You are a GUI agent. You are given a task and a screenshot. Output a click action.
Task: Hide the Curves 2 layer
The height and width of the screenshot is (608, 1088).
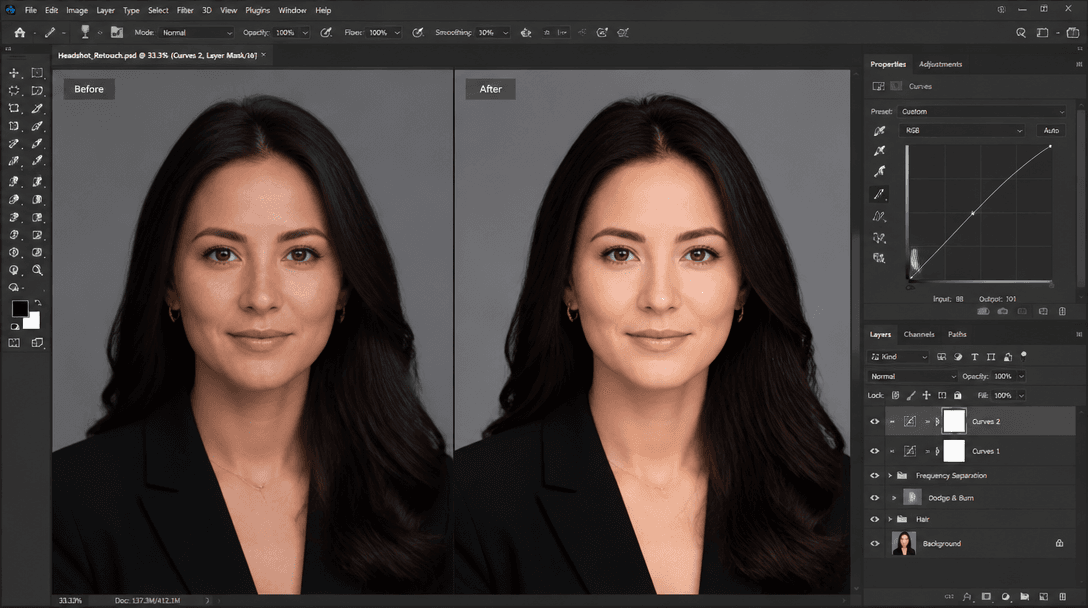click(874, 421)
